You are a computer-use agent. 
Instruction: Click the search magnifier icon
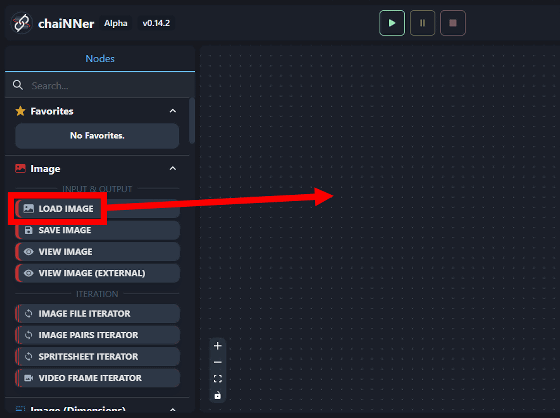click(x=18, y=85)
